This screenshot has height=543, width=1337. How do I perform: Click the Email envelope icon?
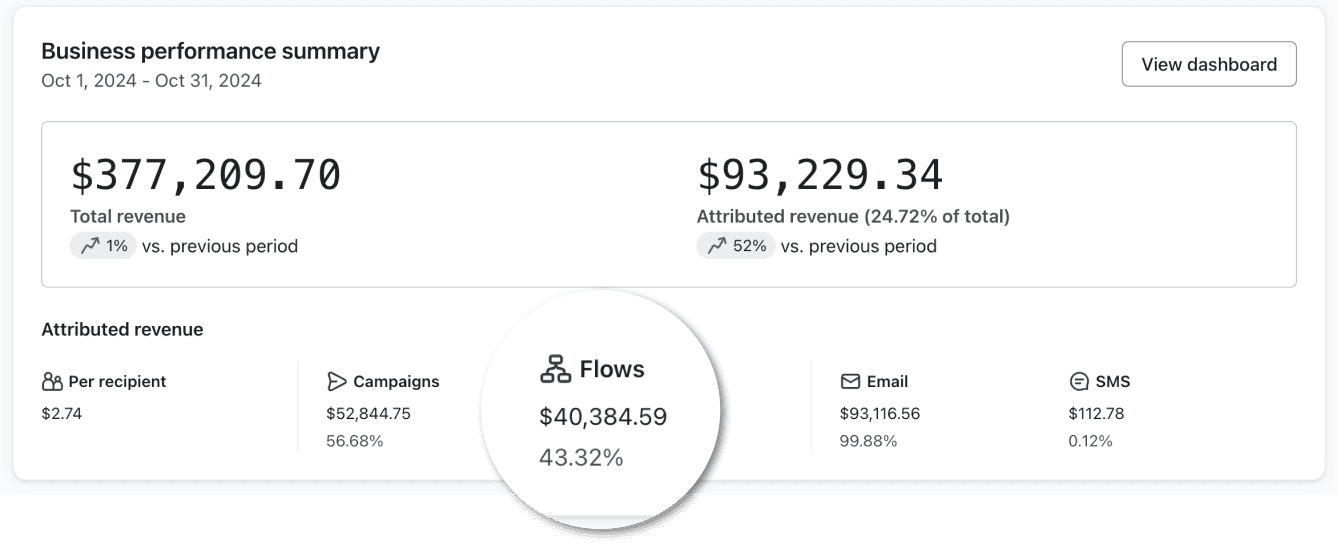(850, 382)
